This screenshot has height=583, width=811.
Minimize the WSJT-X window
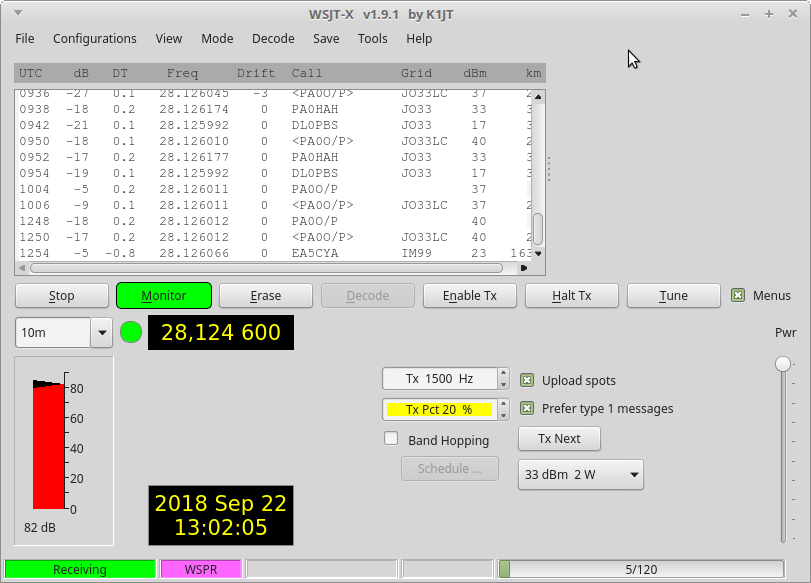coord(745,15)
